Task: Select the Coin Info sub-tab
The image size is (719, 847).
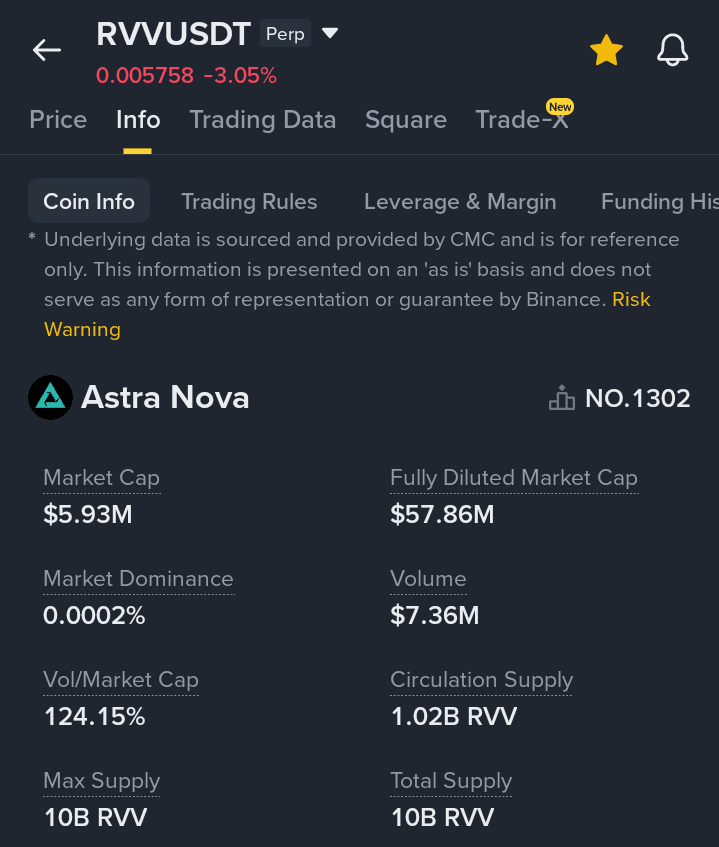Action: pos(89,201)
